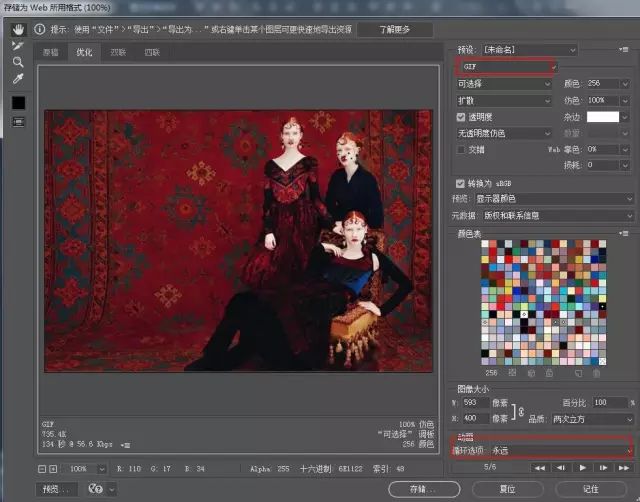Select the Hand tool
This screenshot has width=640, height=502.
pyautogui.click(x=18, y=29)
